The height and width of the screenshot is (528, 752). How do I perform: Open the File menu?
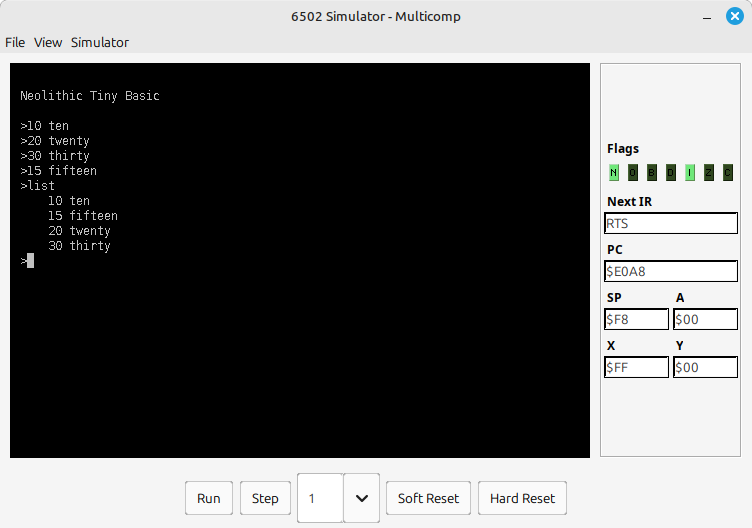click(15, 42)
